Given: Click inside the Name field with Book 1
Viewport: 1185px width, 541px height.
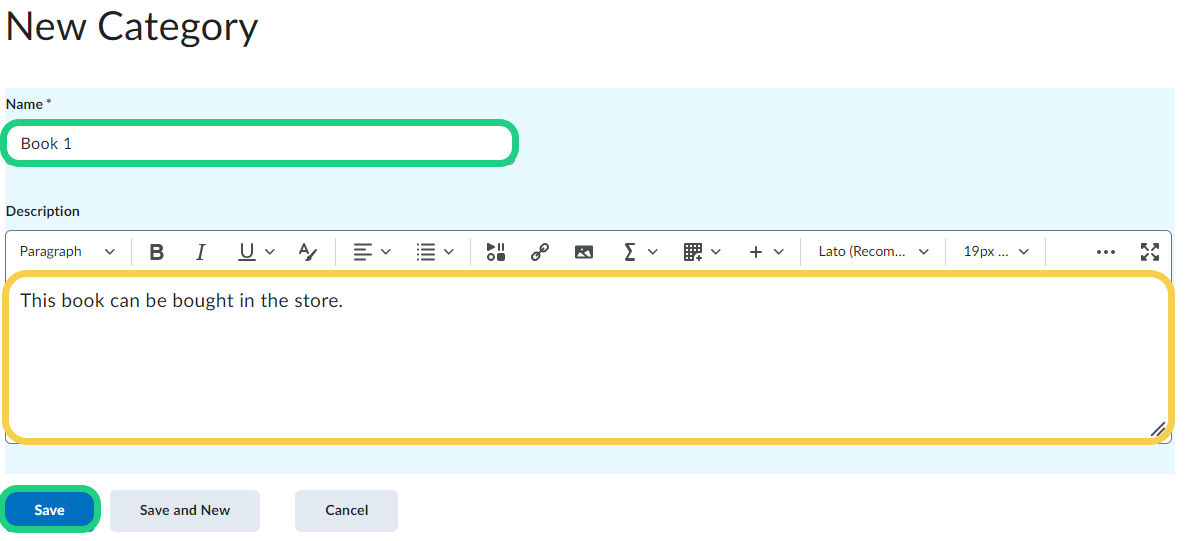Looking at the screenshot, I should (x=259, y=143).
